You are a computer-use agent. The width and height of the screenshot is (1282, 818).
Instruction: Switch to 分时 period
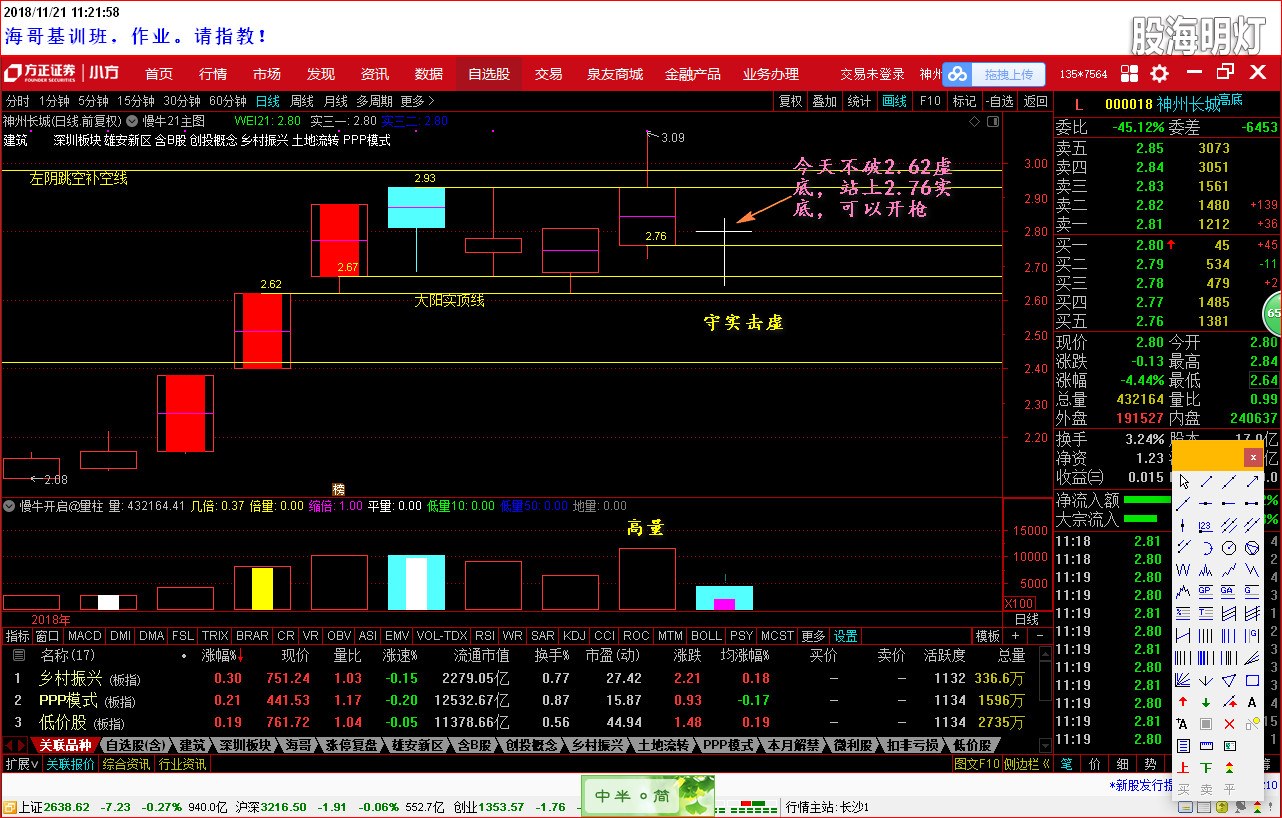click(17, 101)
